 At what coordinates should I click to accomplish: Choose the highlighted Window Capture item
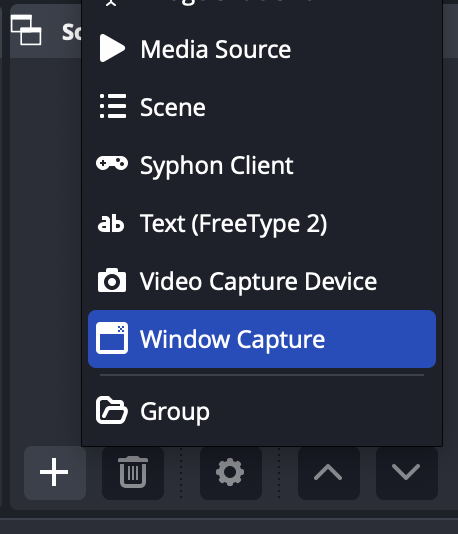tap(262, 339)
